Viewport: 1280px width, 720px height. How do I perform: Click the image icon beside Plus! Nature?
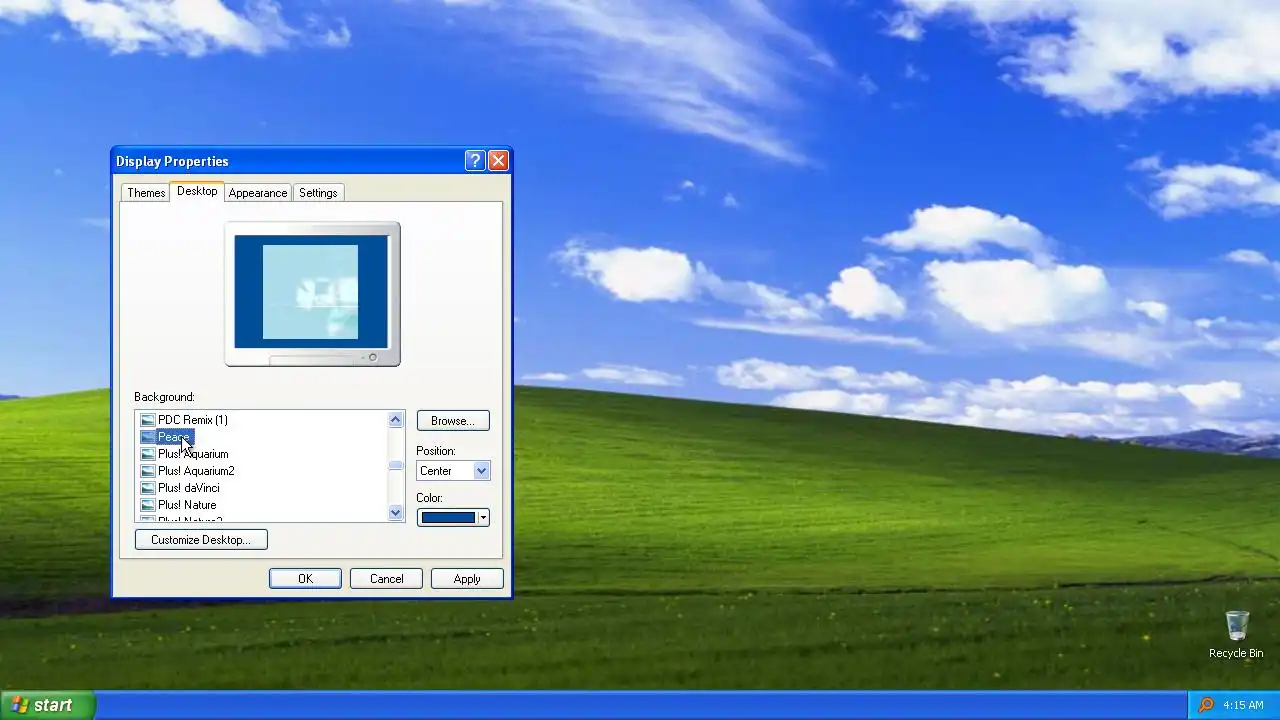[148, 505]
